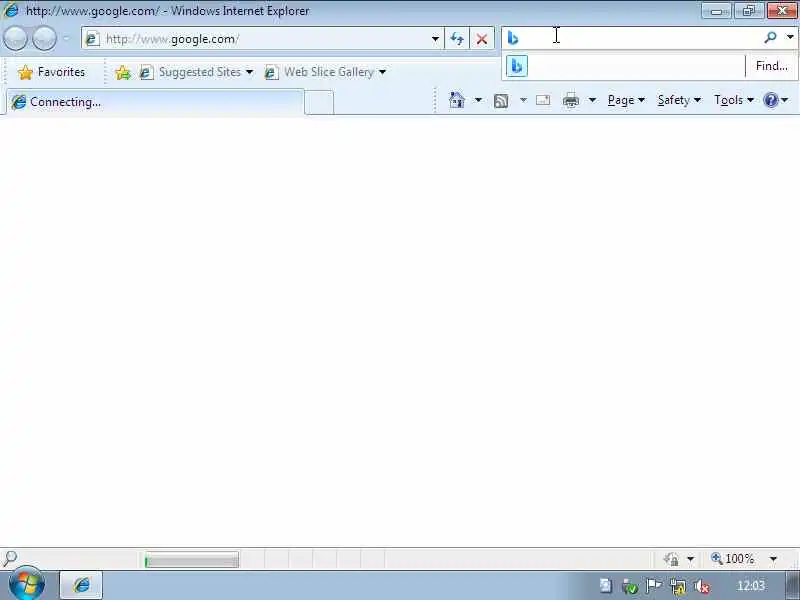Viewport: 800px width, 600px height.
Task: Expand the security zone dropdown in status bar
Action: pos(690,559)
